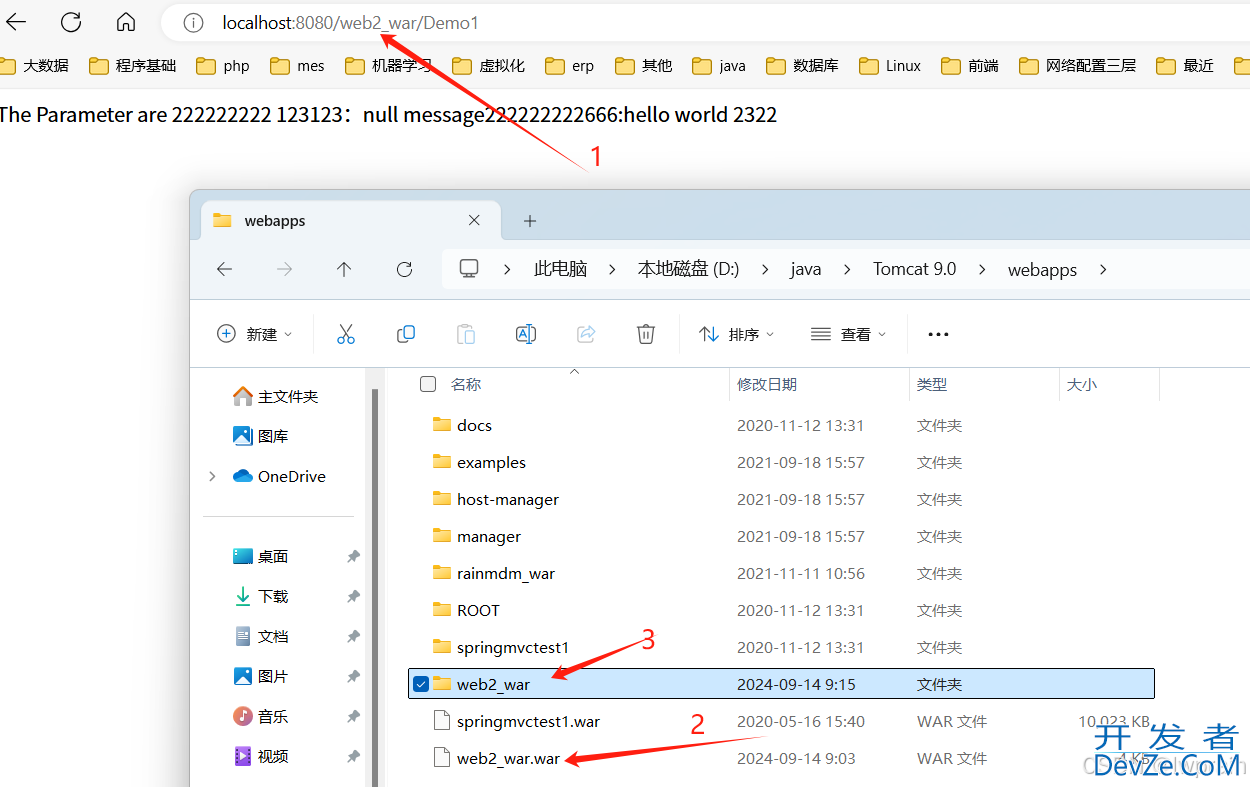This screenshot has height=787, width=1250.
Task: Click the Copy icon in the Explorer toolbar
Action: [406, 334]
